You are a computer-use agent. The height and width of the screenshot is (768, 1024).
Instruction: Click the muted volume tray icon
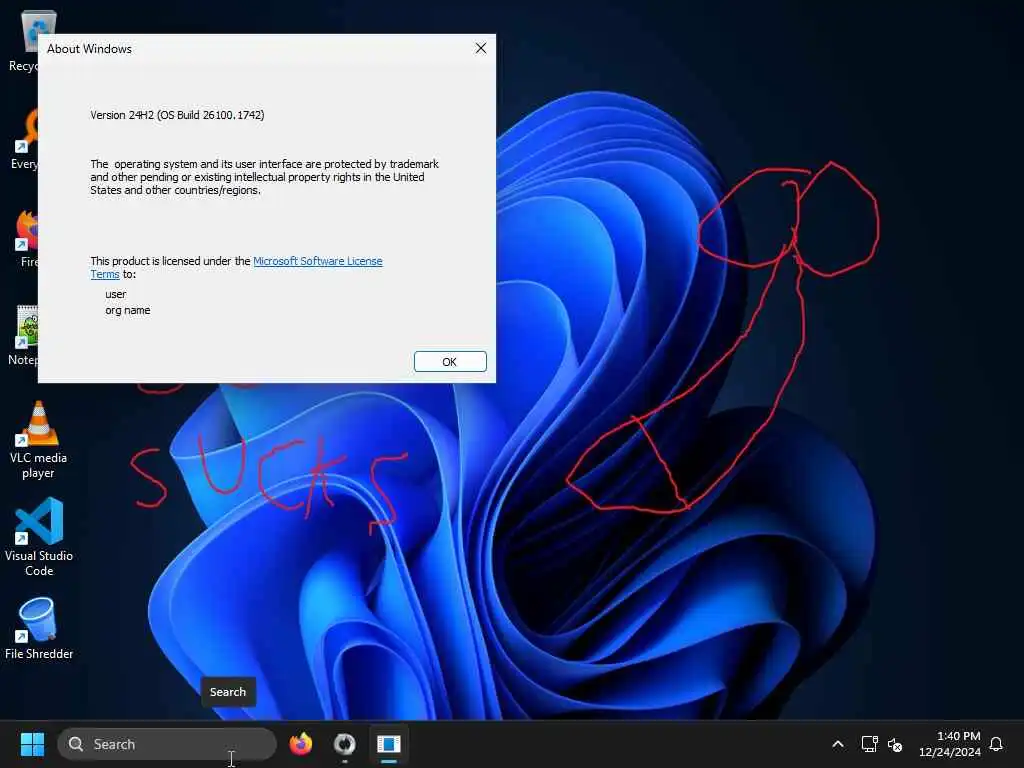pos(895,744)
